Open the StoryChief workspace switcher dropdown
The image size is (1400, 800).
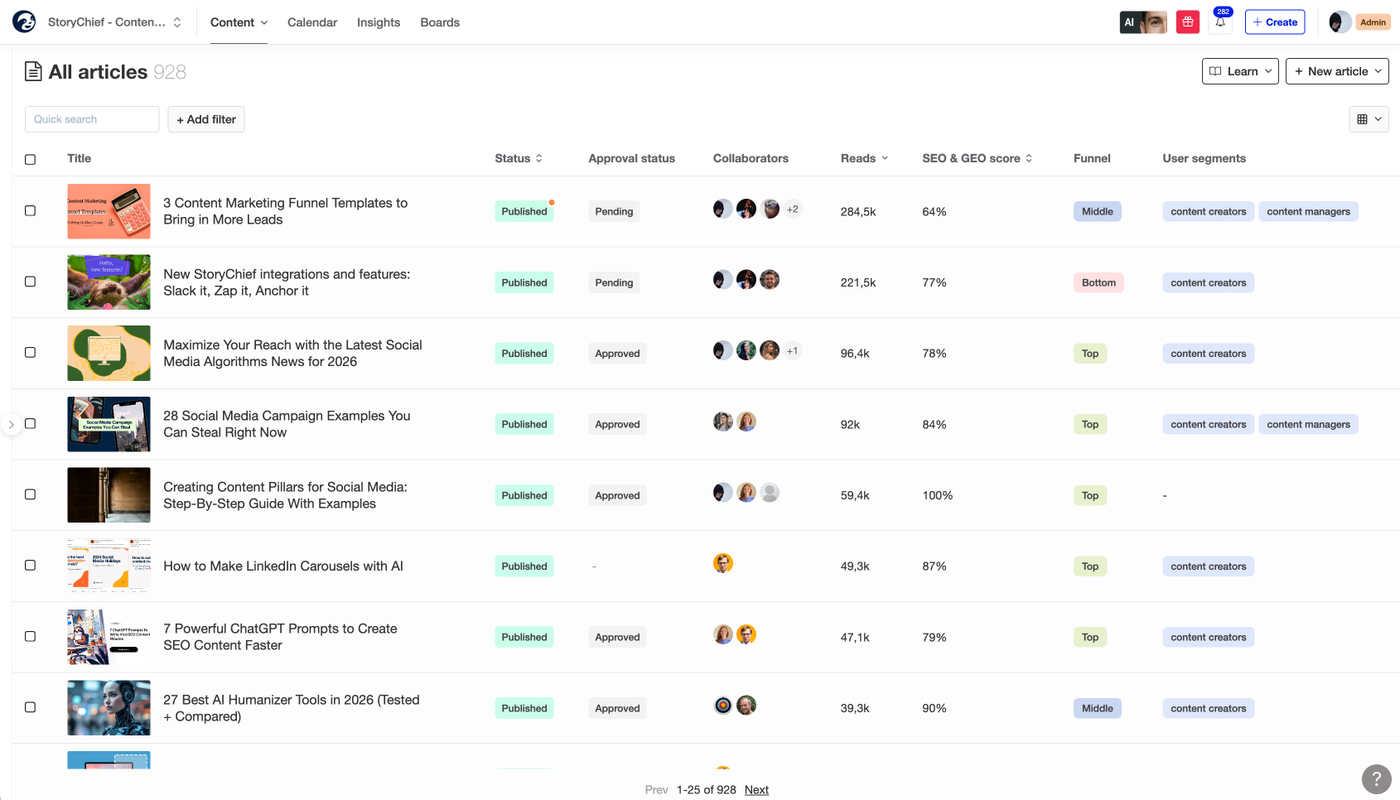(x=114, y=22)
